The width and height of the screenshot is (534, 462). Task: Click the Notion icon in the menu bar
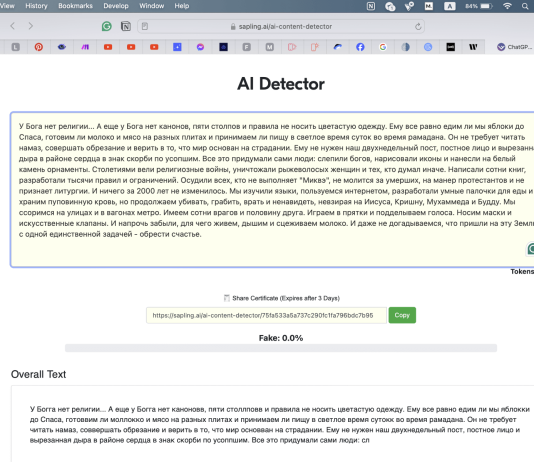[x=371, y=6]
